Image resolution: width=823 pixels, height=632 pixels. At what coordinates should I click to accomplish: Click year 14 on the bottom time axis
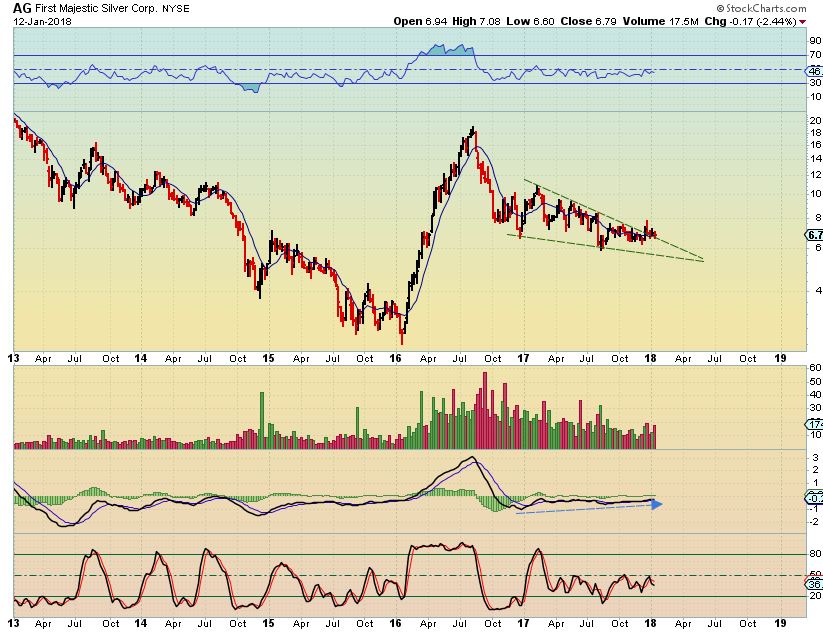(140, 624)
